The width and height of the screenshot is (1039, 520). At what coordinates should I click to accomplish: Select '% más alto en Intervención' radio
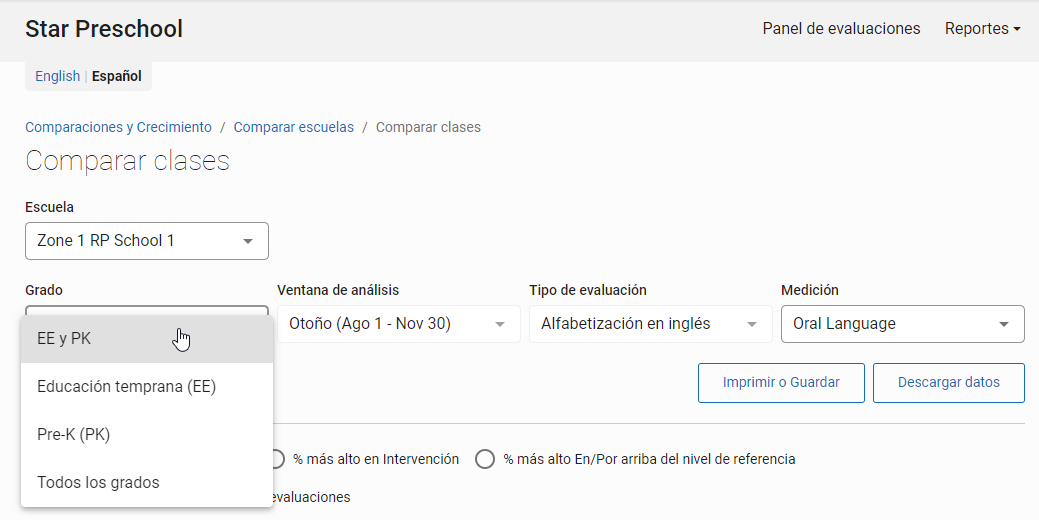[x=277, y=459]
